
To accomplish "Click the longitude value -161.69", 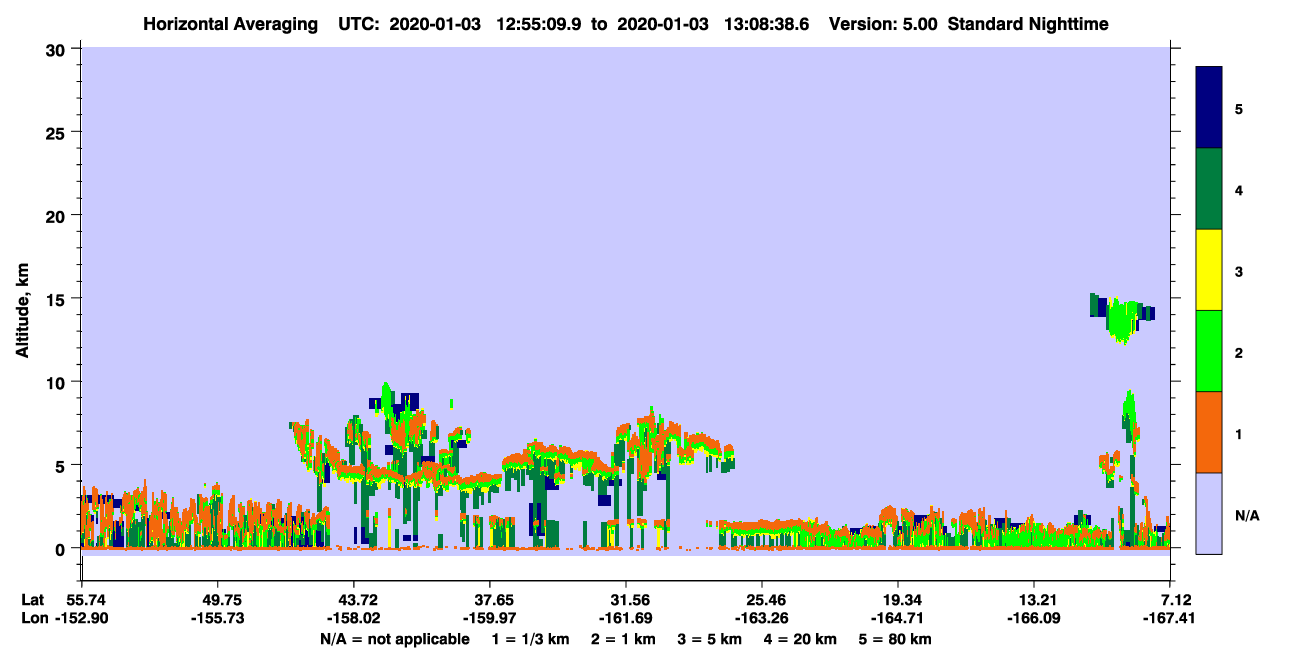I will pos(625,619).
